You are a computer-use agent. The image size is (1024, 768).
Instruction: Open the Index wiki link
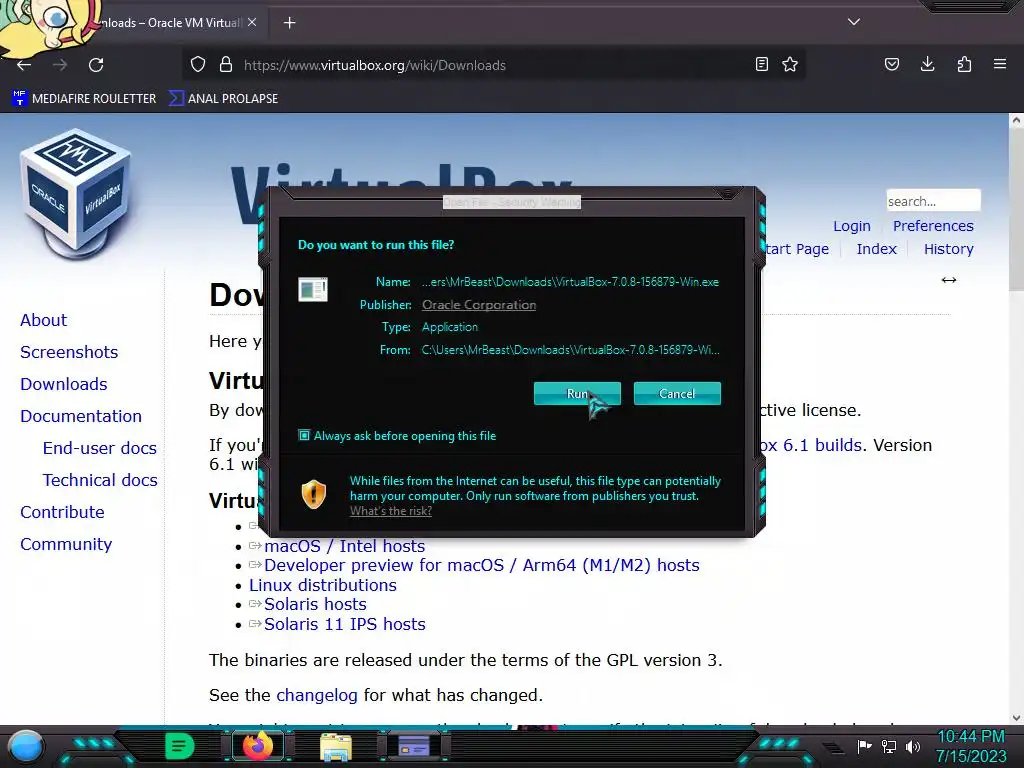point(876,249)
